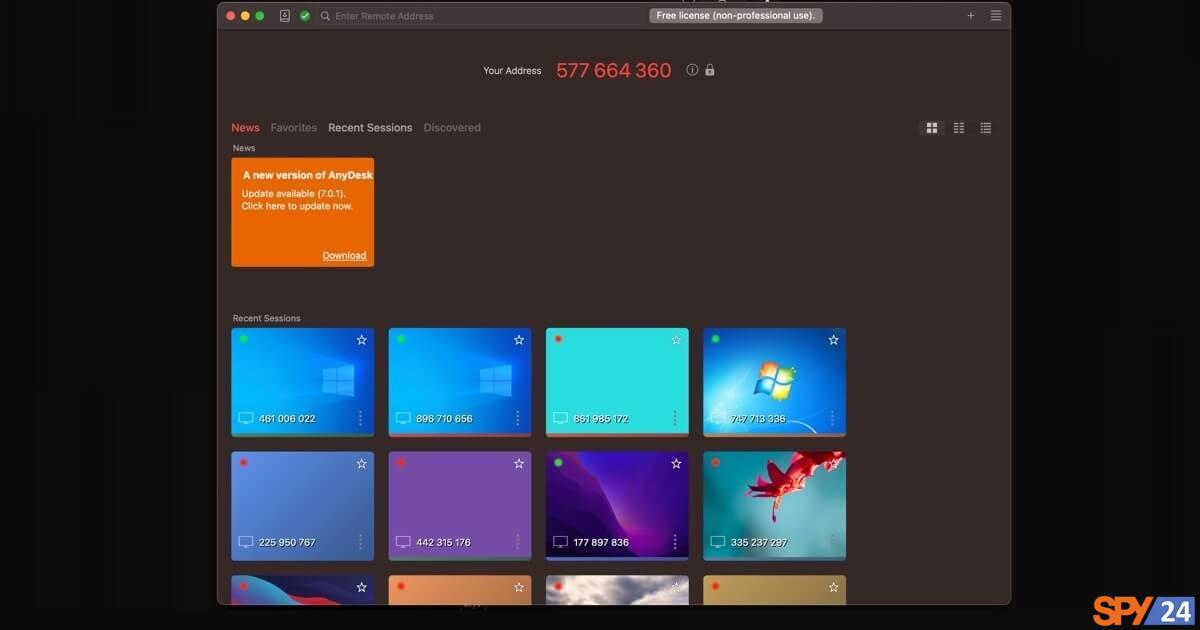Click the Free license badge in the title bar
Image resolution: width=1200 pixels, height=630 pixels.
pyautogui.click(x=736, y=15)
